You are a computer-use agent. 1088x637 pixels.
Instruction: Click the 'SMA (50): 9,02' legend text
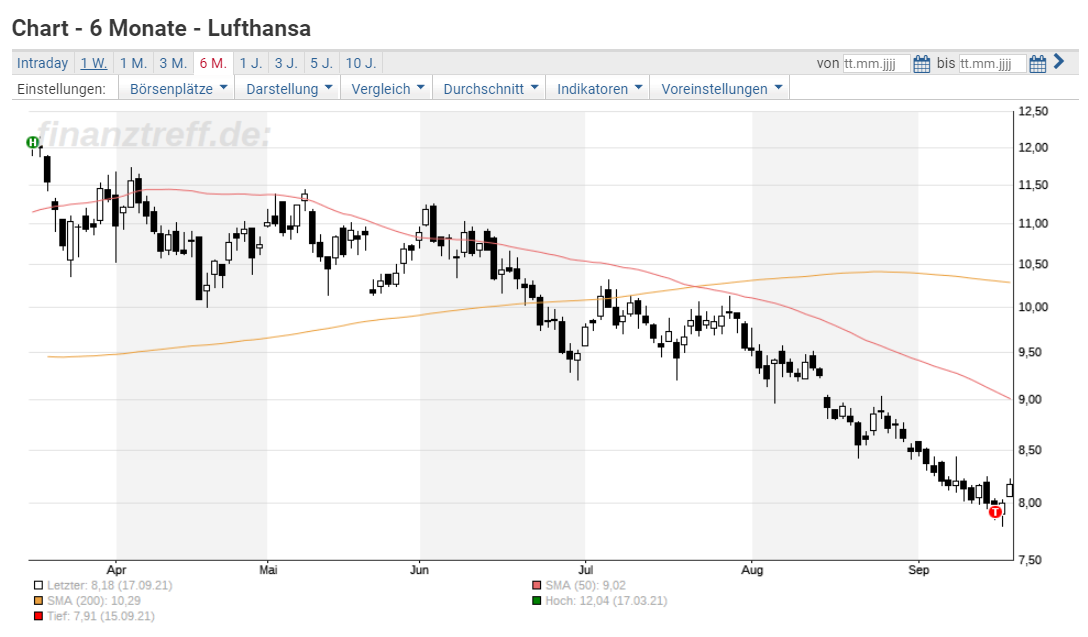(x=586, y=586)
